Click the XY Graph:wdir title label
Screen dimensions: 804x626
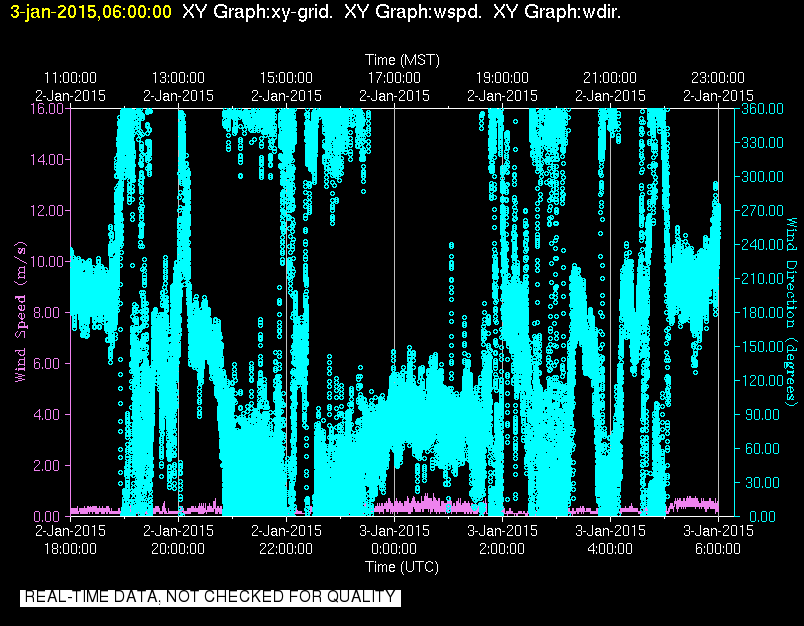click(x=557, y=12)
